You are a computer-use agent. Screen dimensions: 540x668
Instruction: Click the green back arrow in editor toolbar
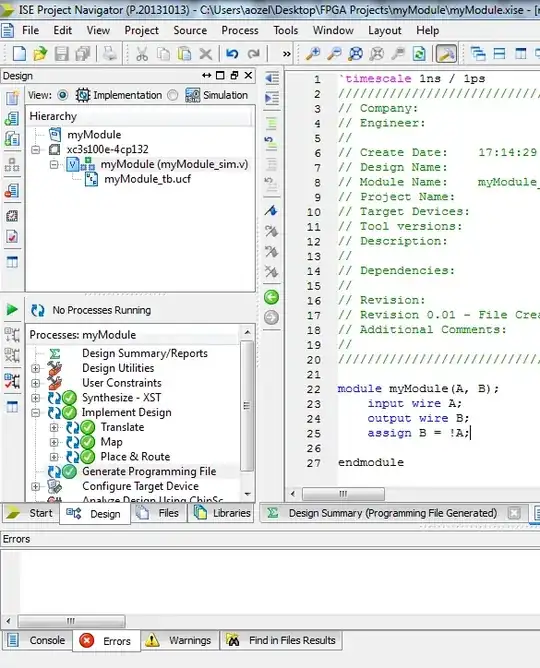(x=271, y=297)
